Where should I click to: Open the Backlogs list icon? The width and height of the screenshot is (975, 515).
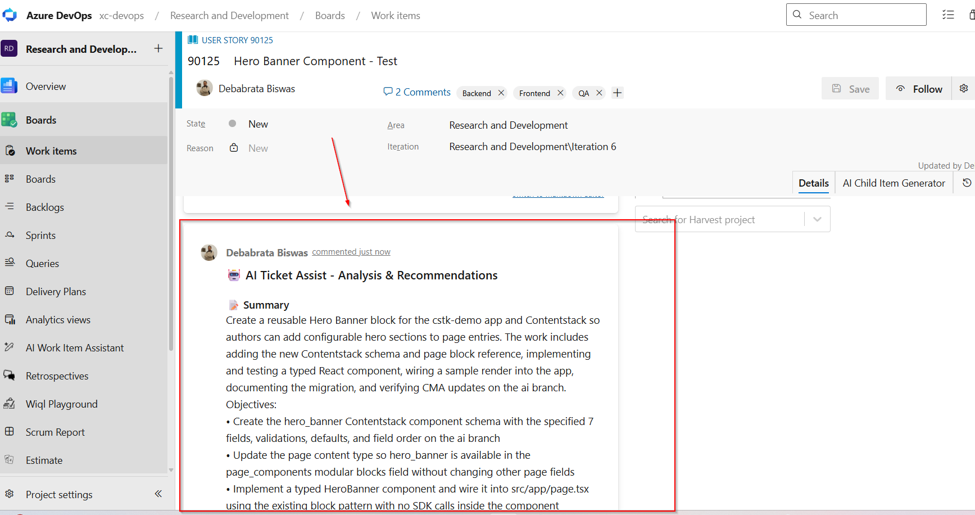[9, 206]
